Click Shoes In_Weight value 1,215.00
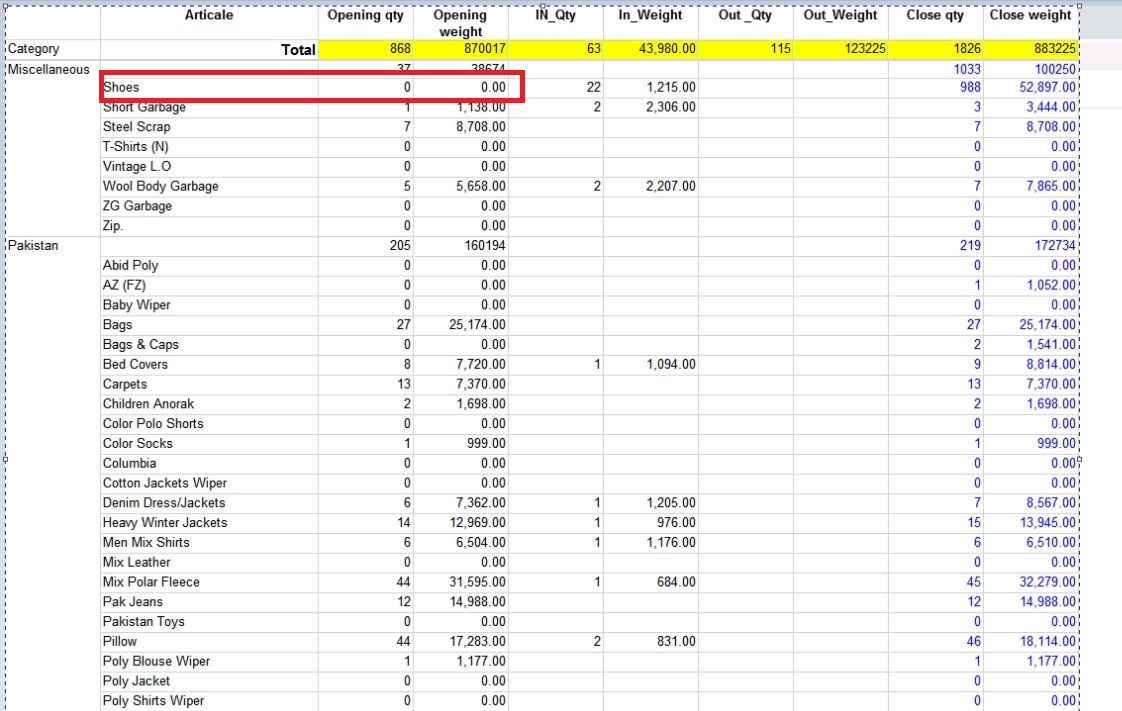Screen dimensions: 1122x711 click(670, 87)
